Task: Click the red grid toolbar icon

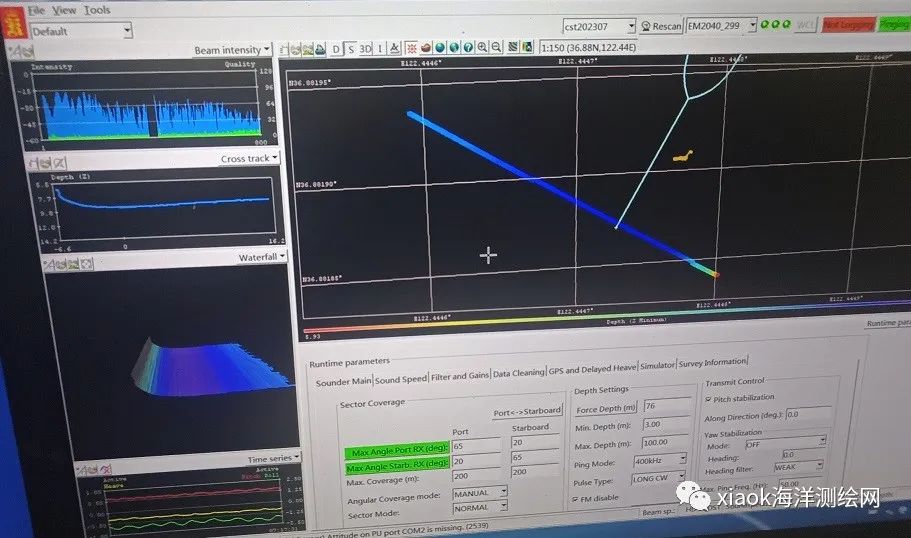Action: (x=410, y=48)
